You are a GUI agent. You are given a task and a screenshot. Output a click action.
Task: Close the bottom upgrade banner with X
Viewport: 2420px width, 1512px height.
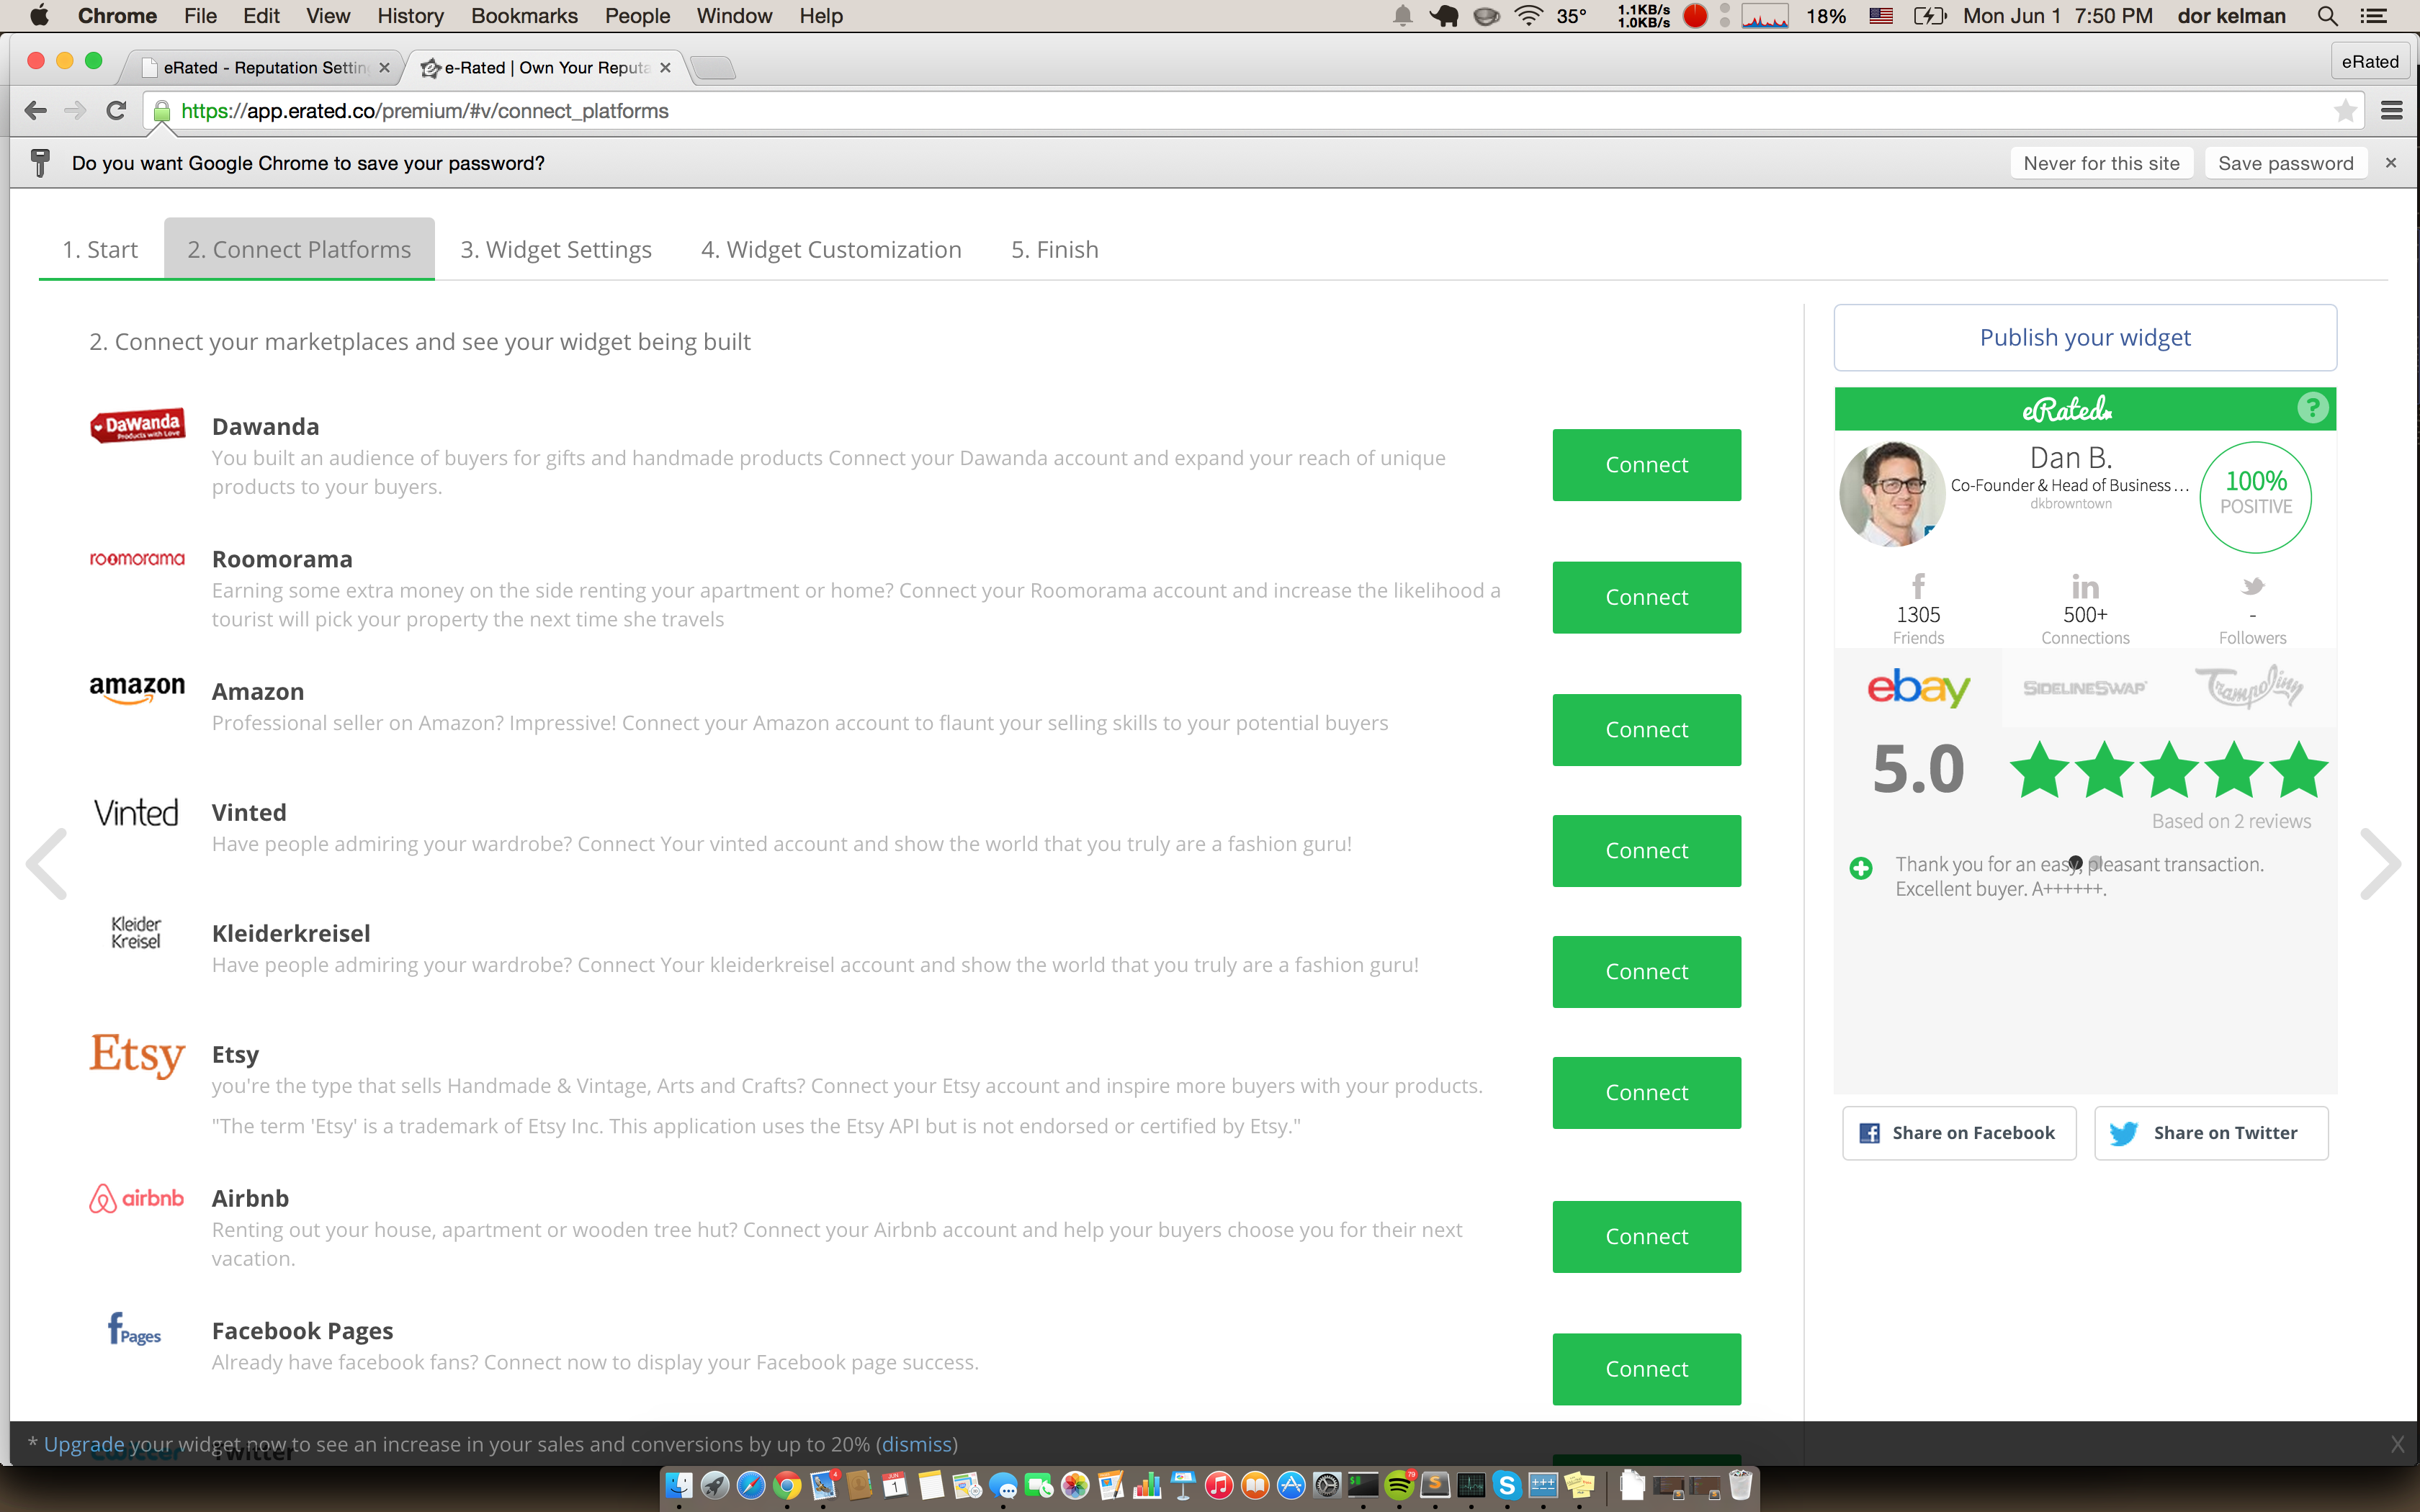point(2397,1444)
